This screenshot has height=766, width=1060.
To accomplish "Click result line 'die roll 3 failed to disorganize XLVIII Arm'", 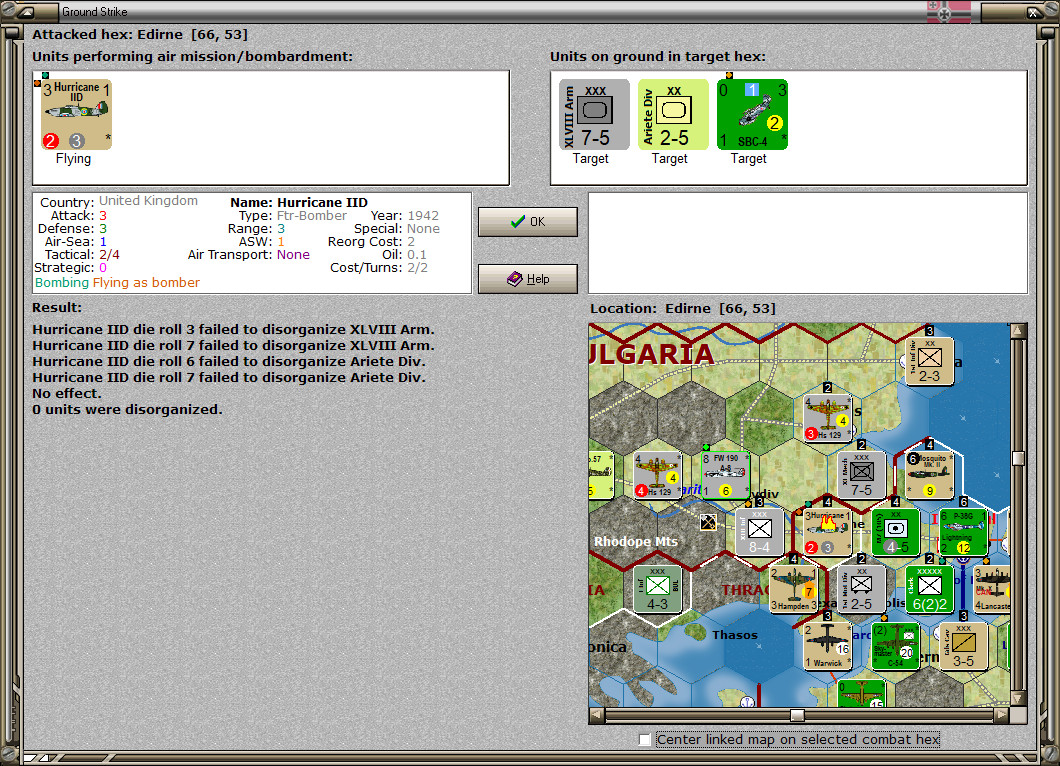I will [233, 330].
